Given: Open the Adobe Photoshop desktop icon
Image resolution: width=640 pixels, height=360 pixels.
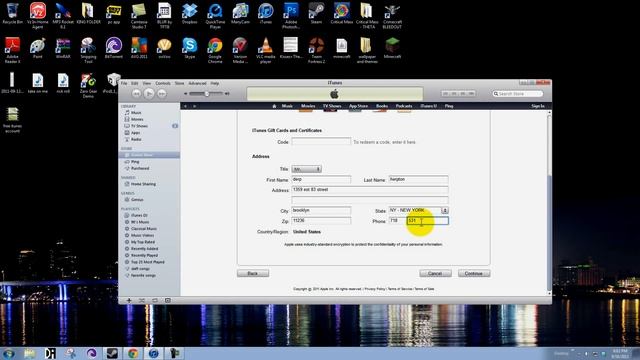Looking at the screenshot, I should (291, 16).
